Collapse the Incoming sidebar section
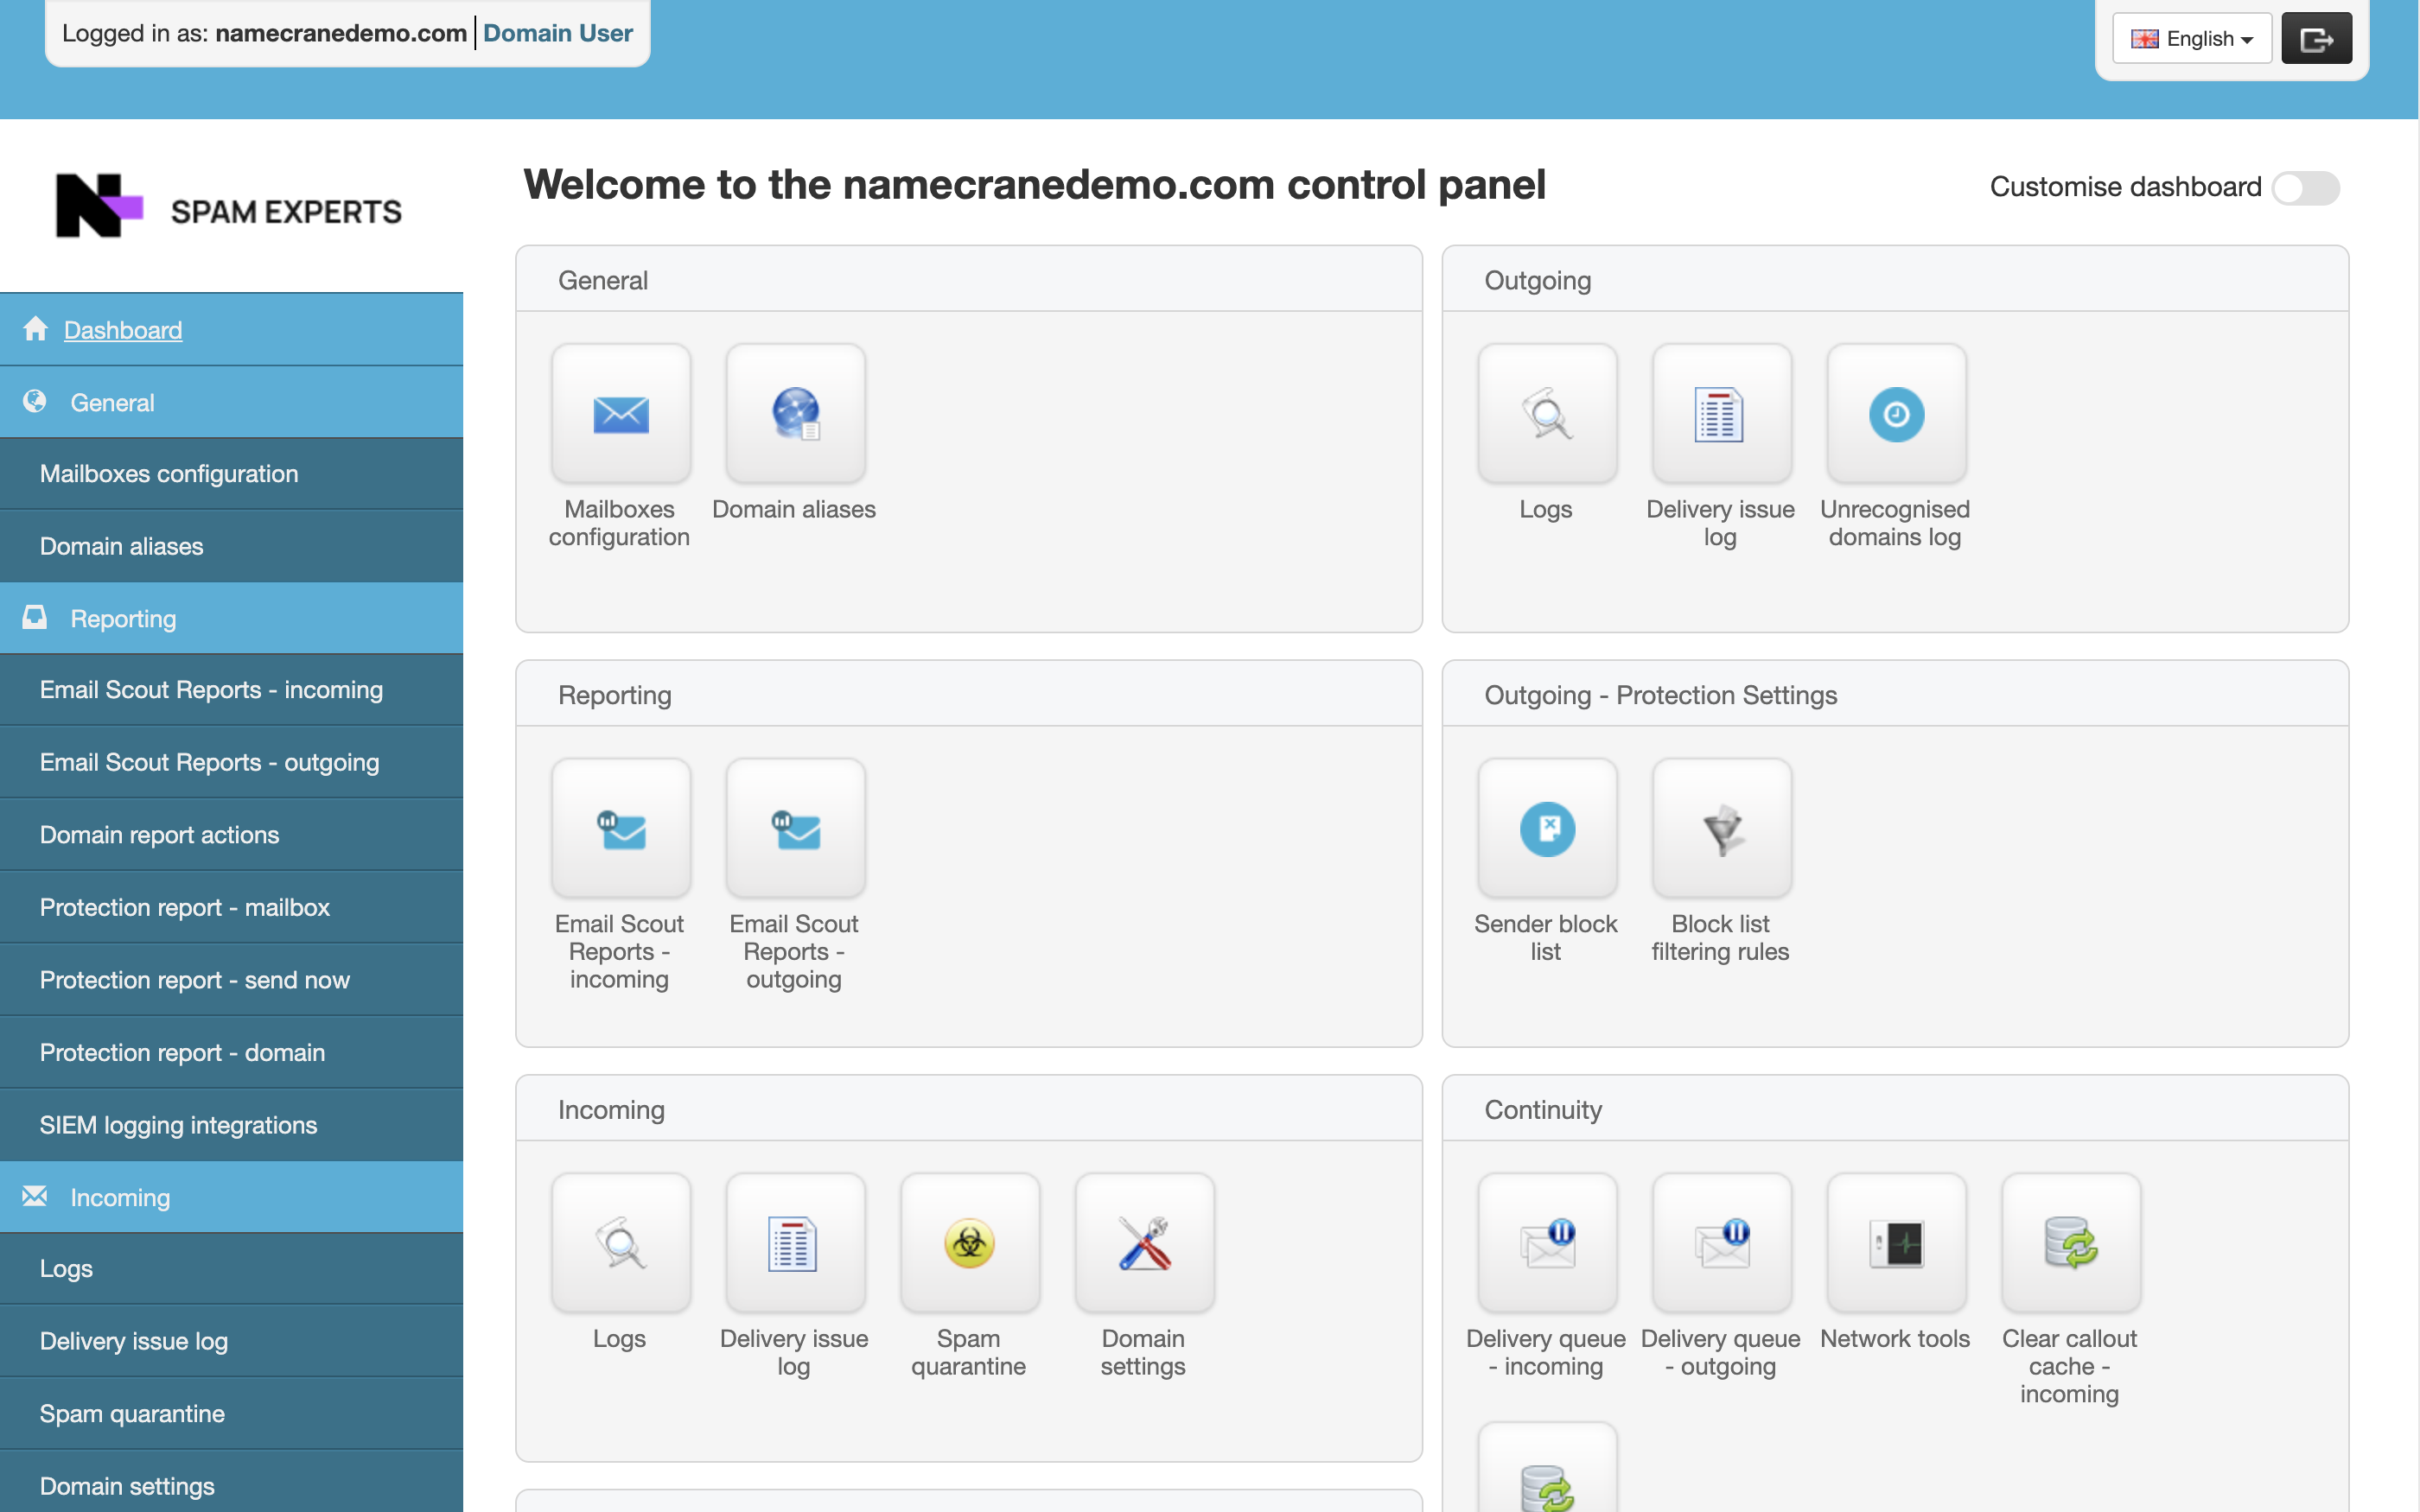 (x=120, y=1197)
